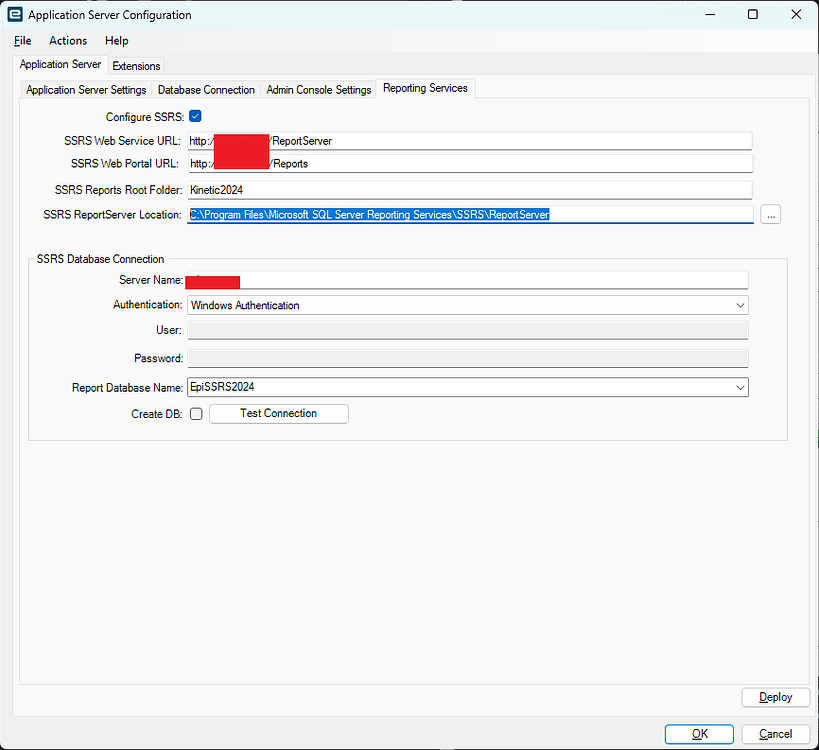Select the Application Server Settings tab
This screenshot has height=750, width=819.
[x=85, y=89]
